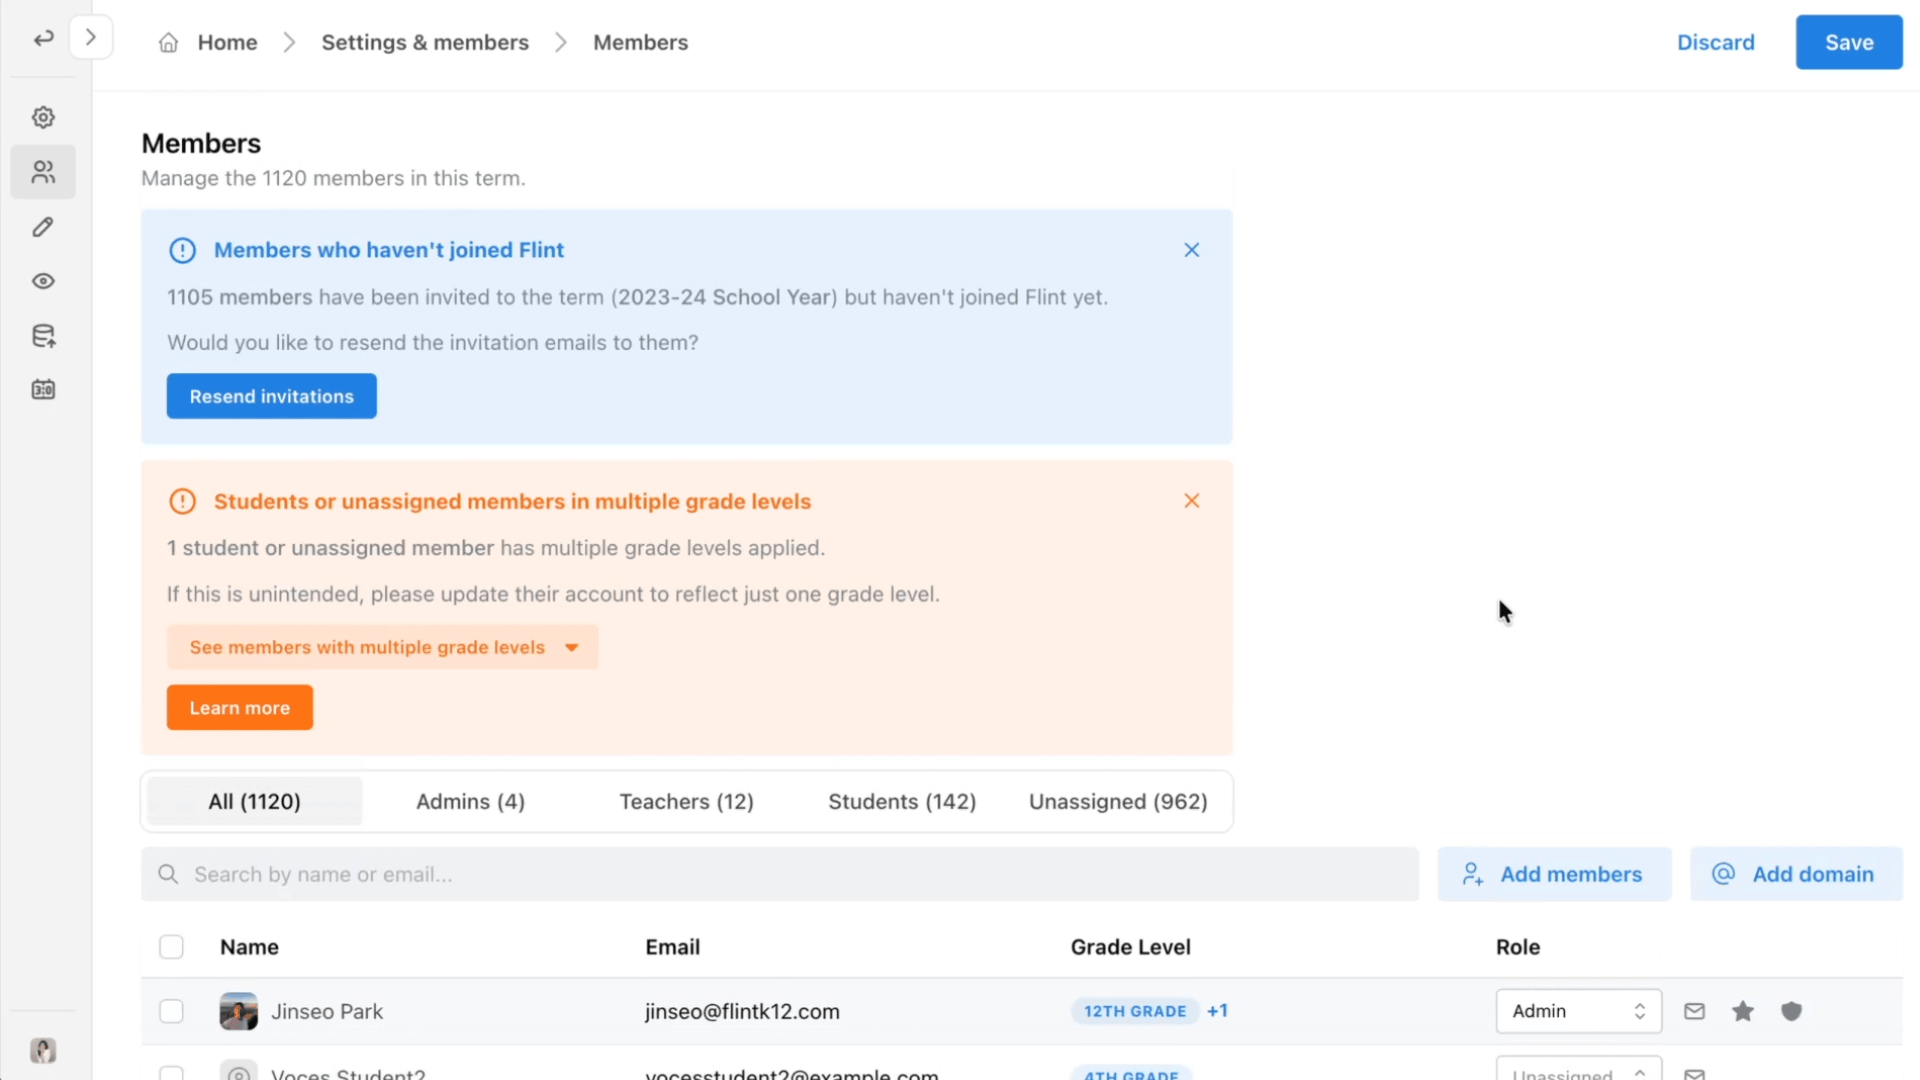This screenshot has height=1080, width=1920.
Task: Dismiss the multiple grade levels warning
Action: [1191, 501]
